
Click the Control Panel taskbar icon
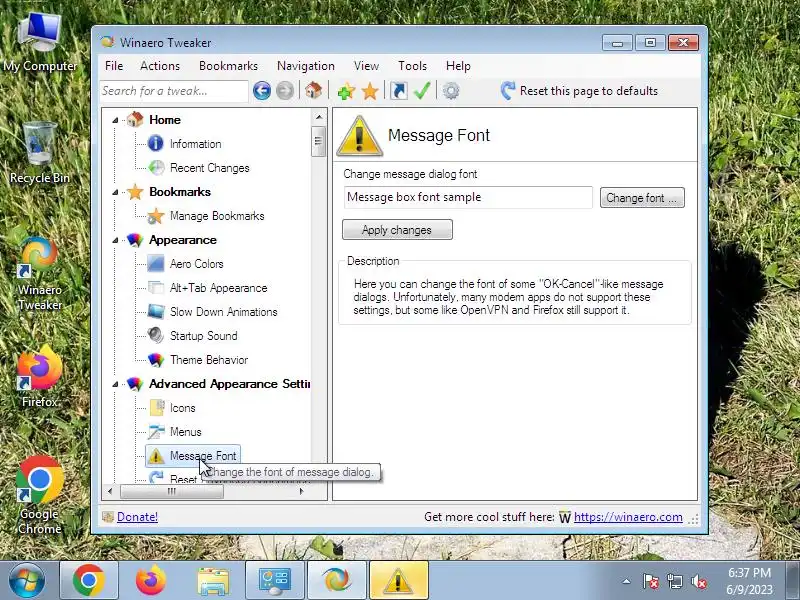(x=275, y=580)
